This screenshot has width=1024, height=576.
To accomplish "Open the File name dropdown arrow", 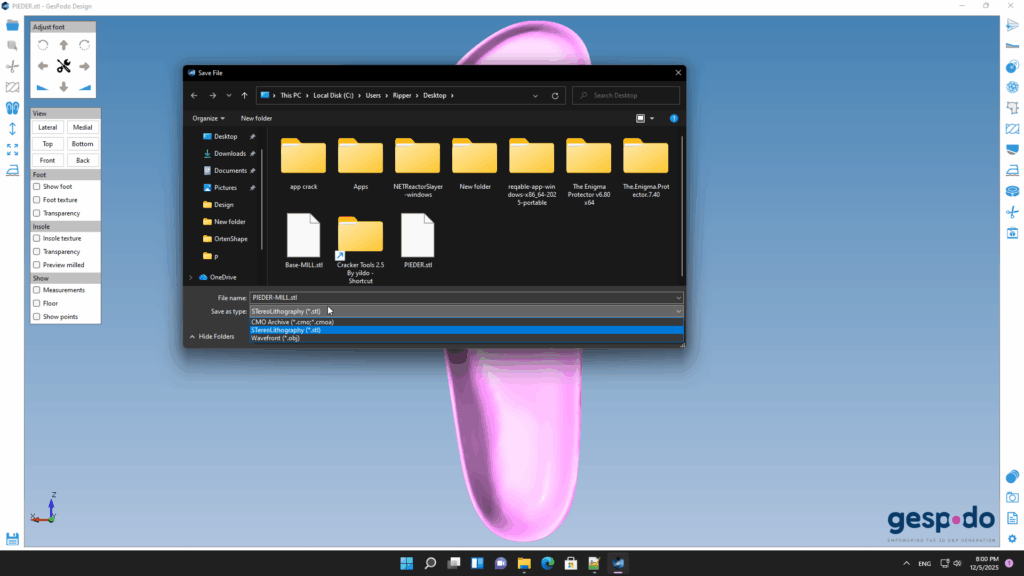I will [x=679, y=298].
